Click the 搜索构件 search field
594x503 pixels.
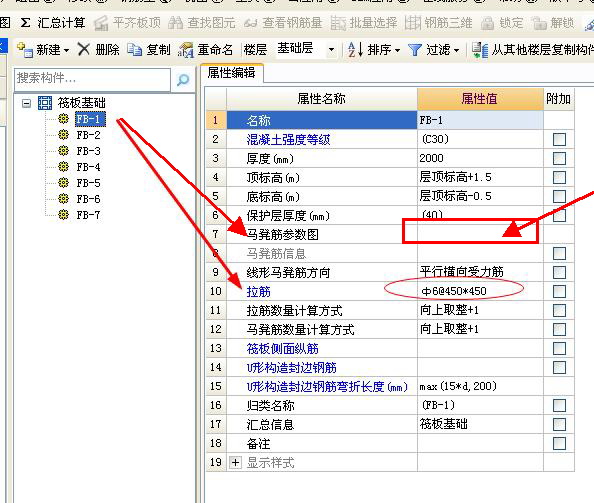pyautogui.click(x=92, y=79)
